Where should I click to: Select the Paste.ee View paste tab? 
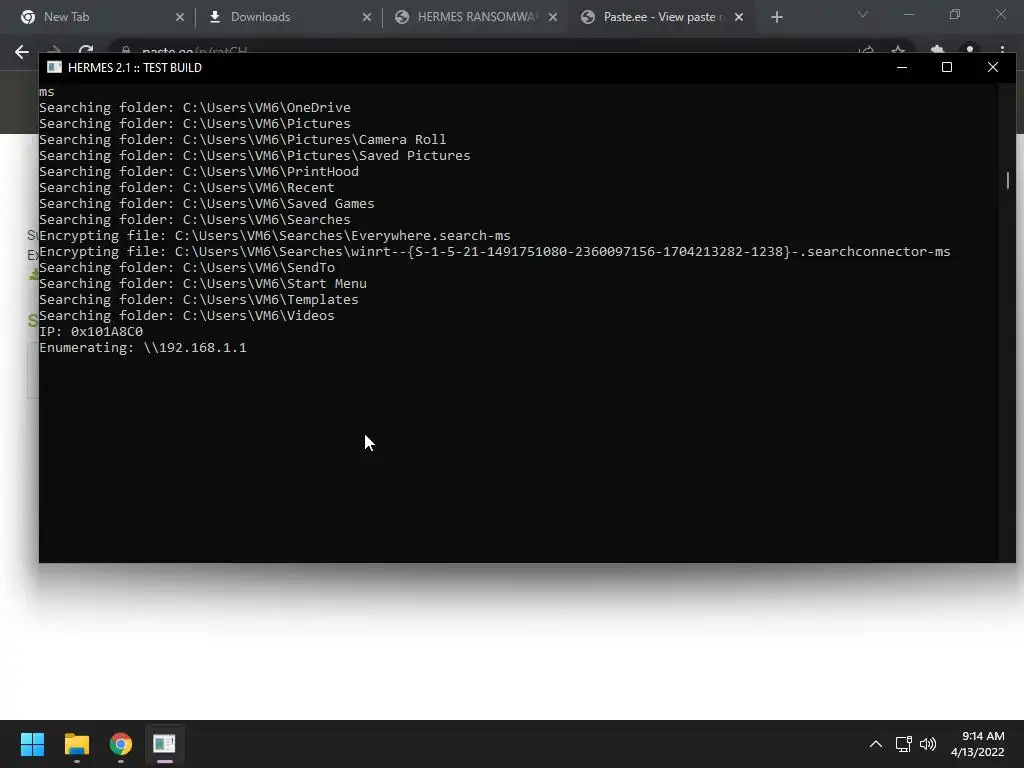[x=662, y=17]
